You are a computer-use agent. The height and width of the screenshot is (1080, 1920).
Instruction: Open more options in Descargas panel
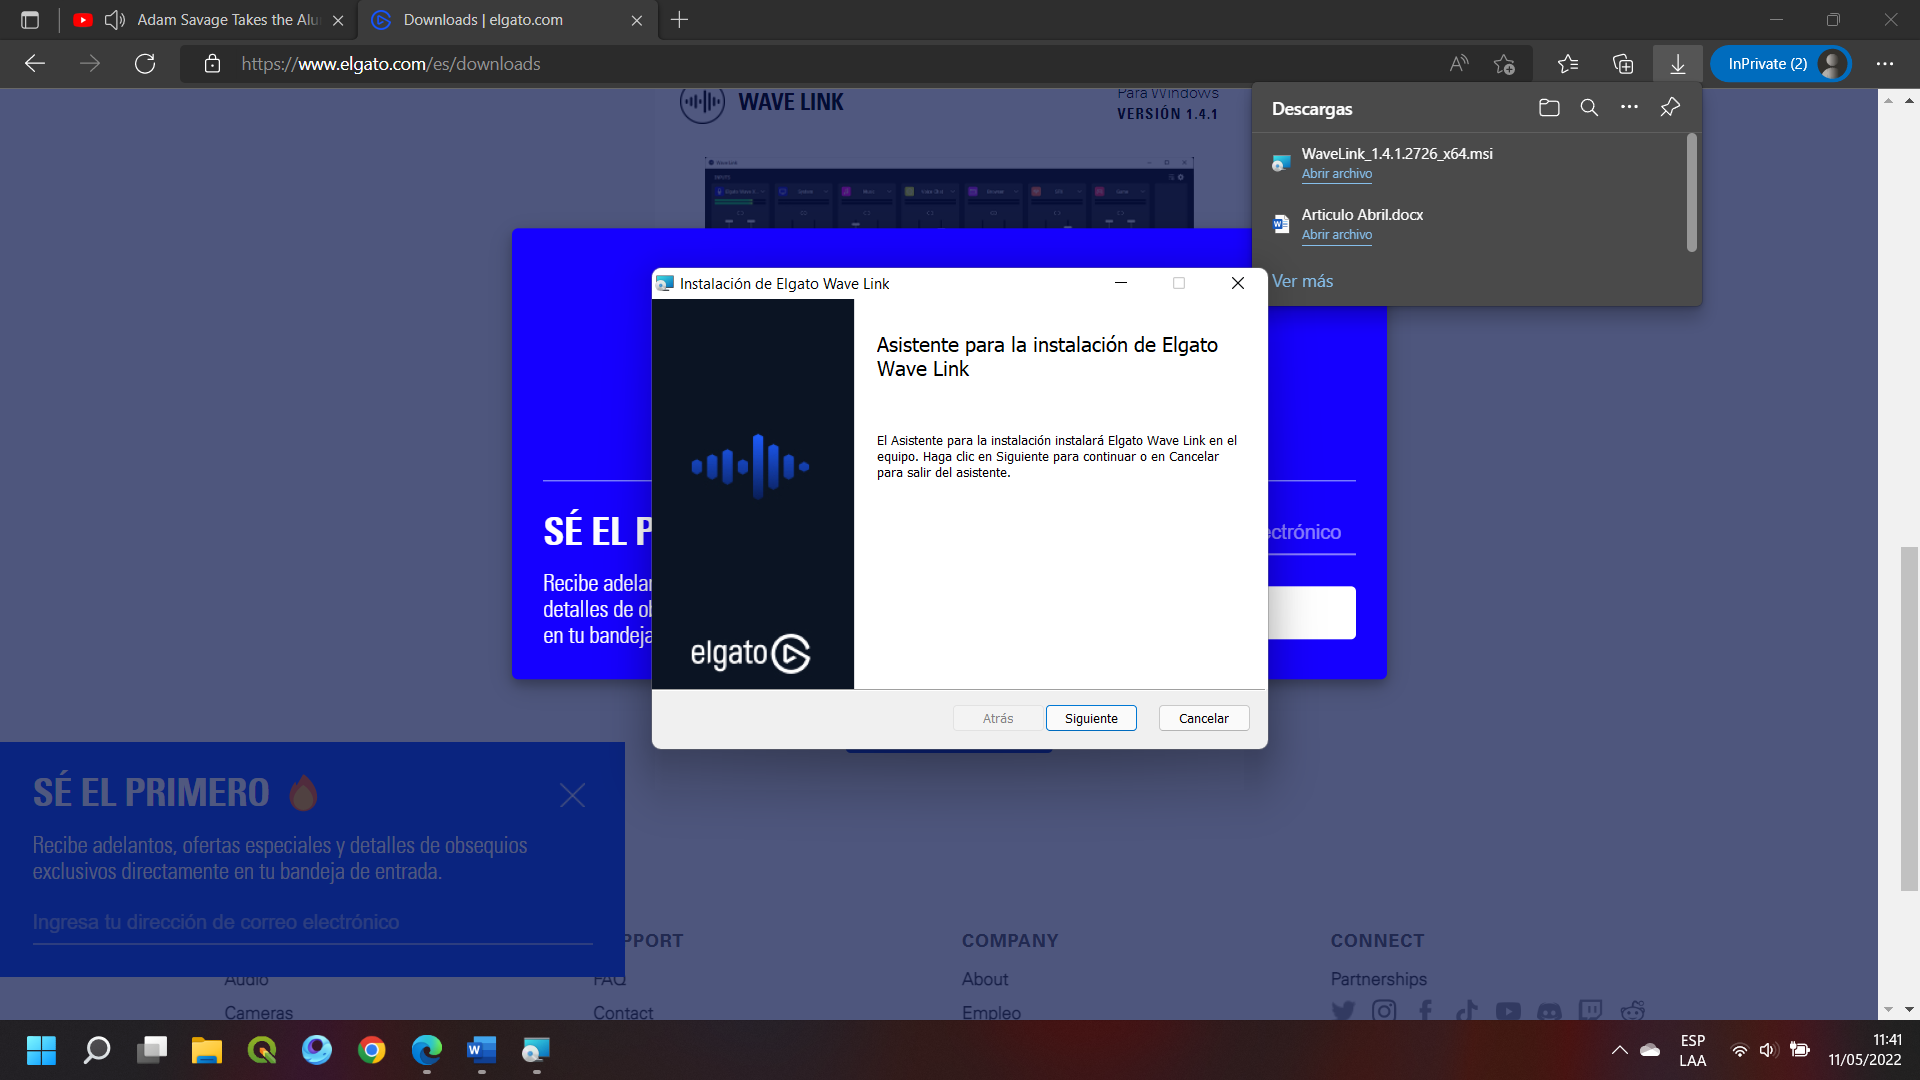pyautogui.click(x=1629, y=108)
